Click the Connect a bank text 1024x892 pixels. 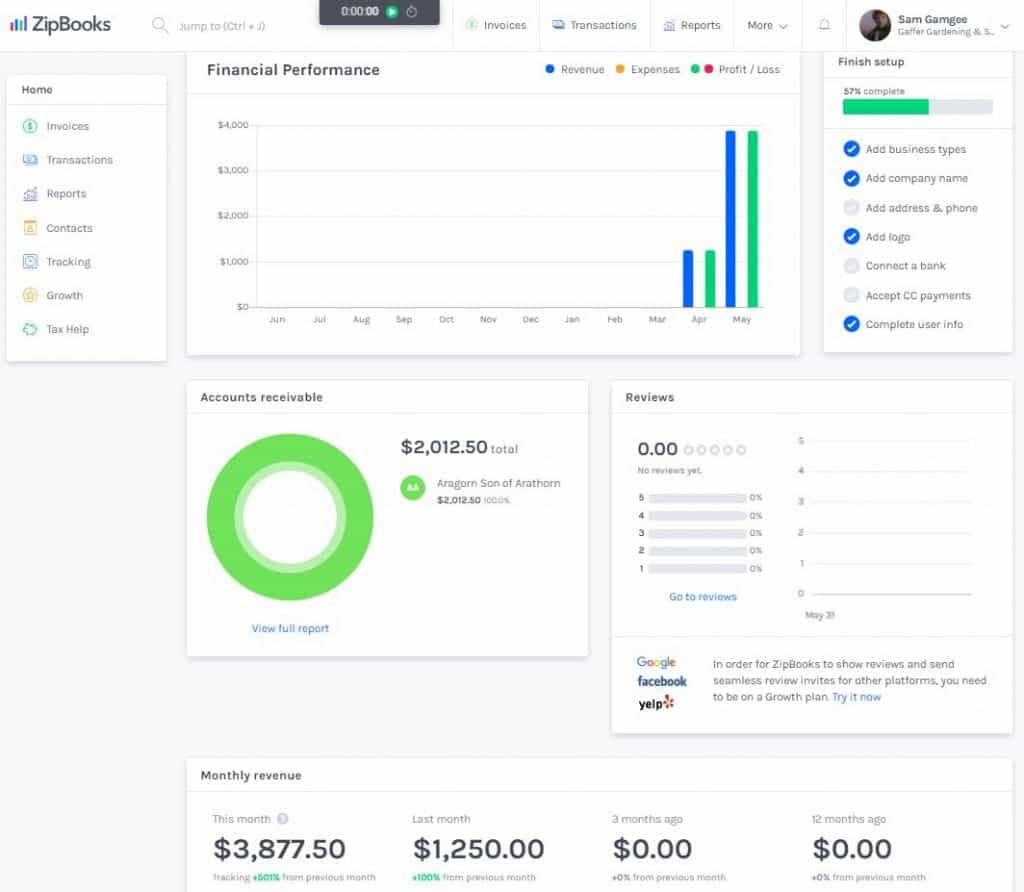[x=905, y=266]
